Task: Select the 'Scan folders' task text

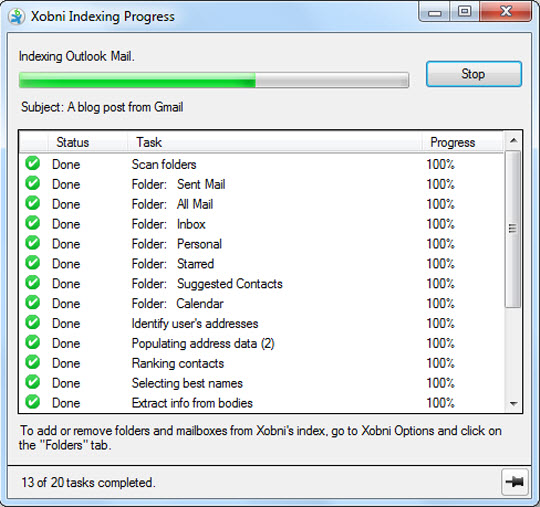Action: click(x=164, y=164)
